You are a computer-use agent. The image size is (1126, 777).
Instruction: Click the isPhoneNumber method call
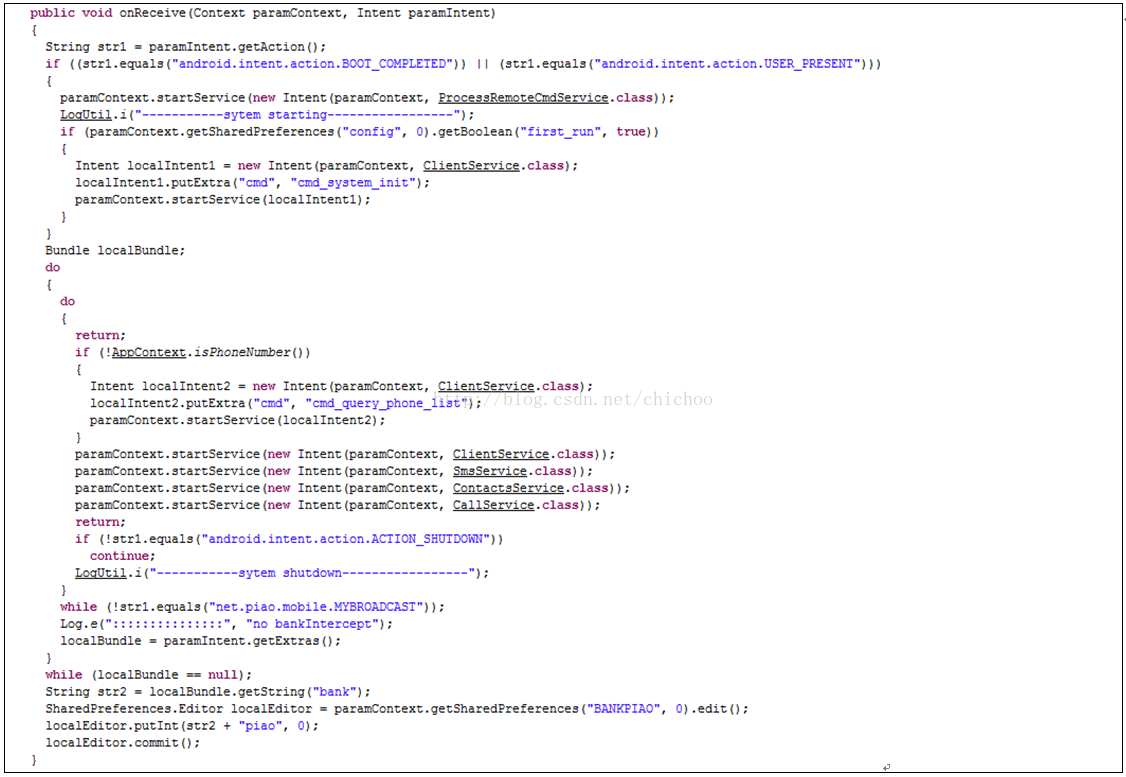[243, 353]
